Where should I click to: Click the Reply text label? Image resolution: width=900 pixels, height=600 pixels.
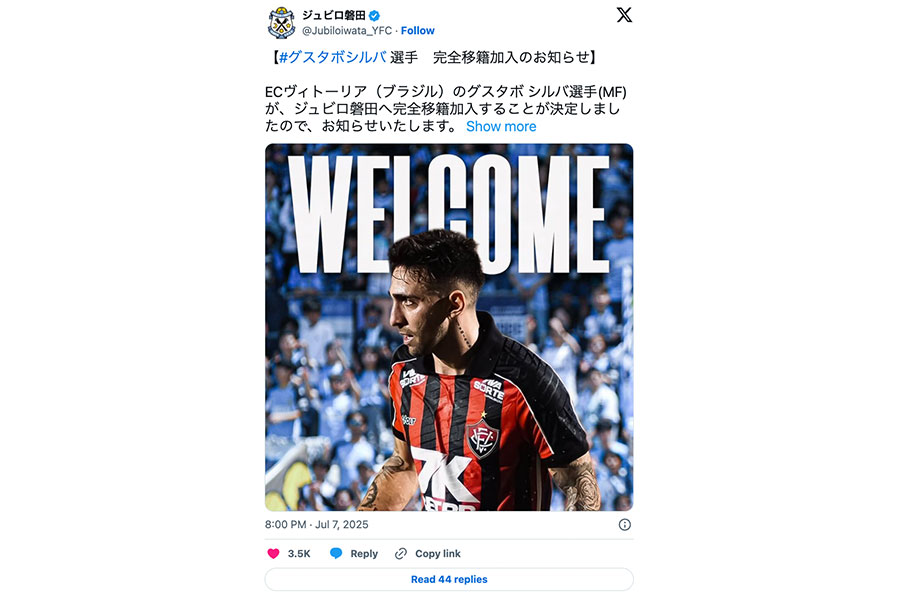tap(364, 553)
